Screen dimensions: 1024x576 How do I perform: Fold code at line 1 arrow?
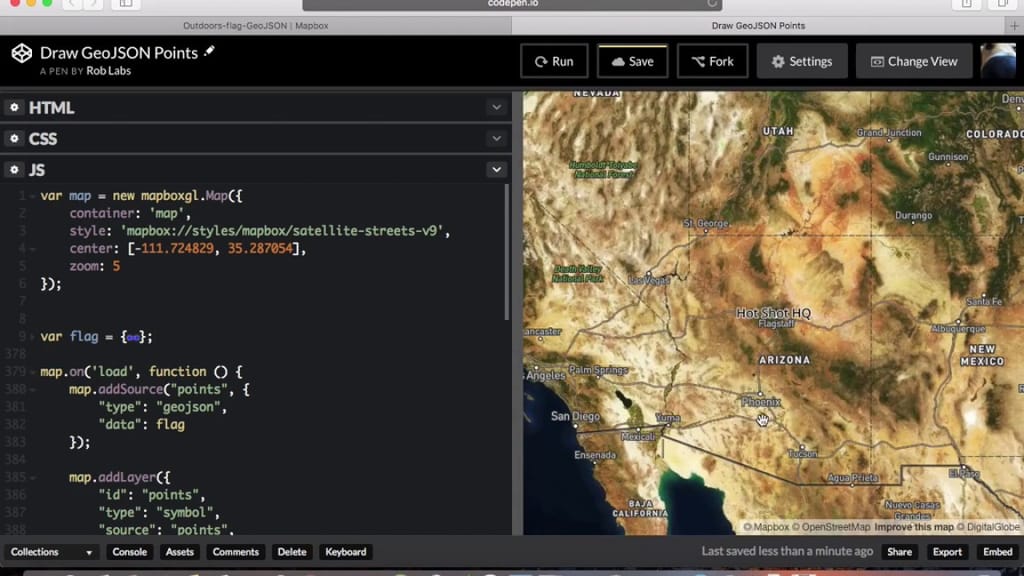[33, 196]
